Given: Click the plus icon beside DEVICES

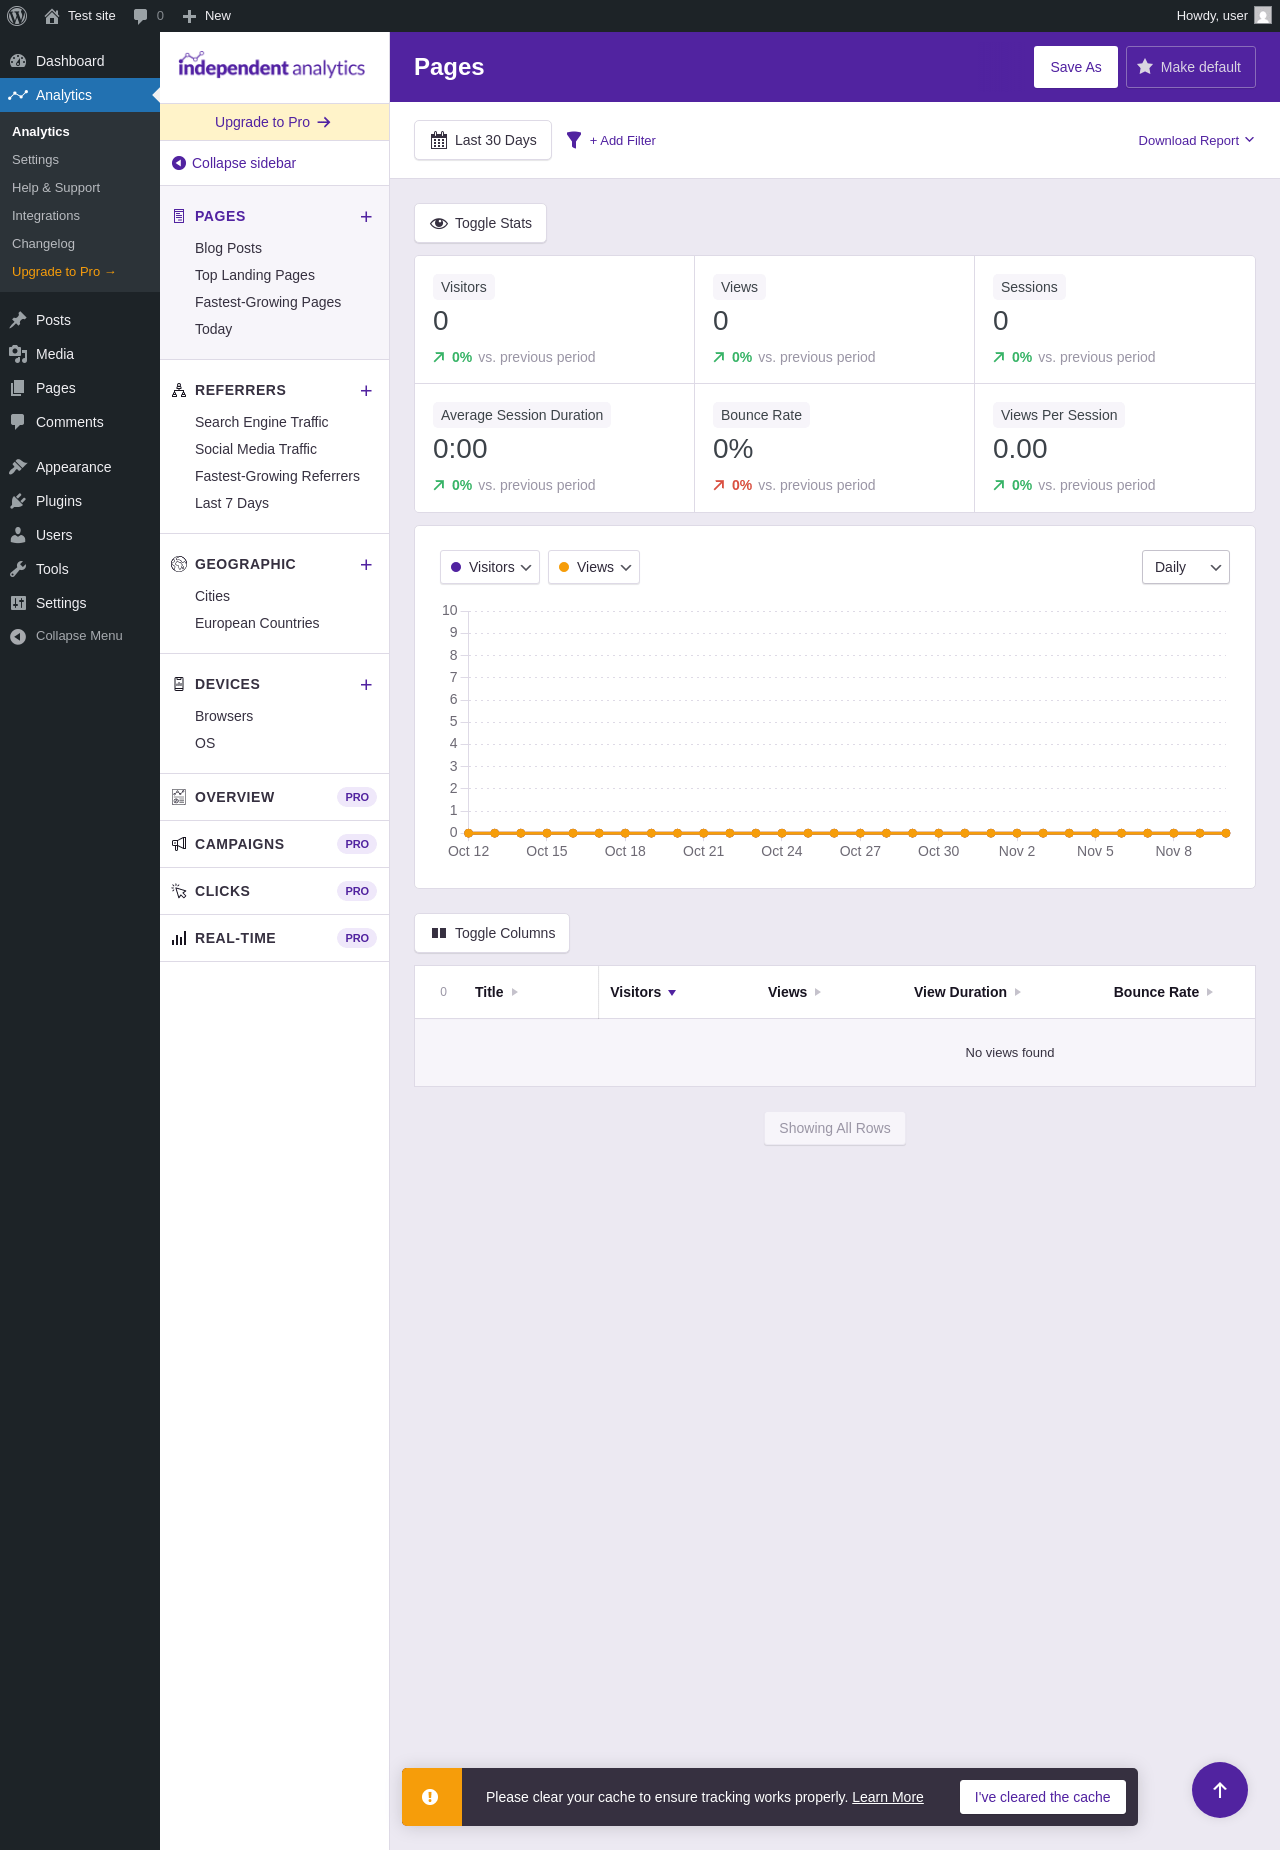Looking at the screenshot, I should coord(366,685).
